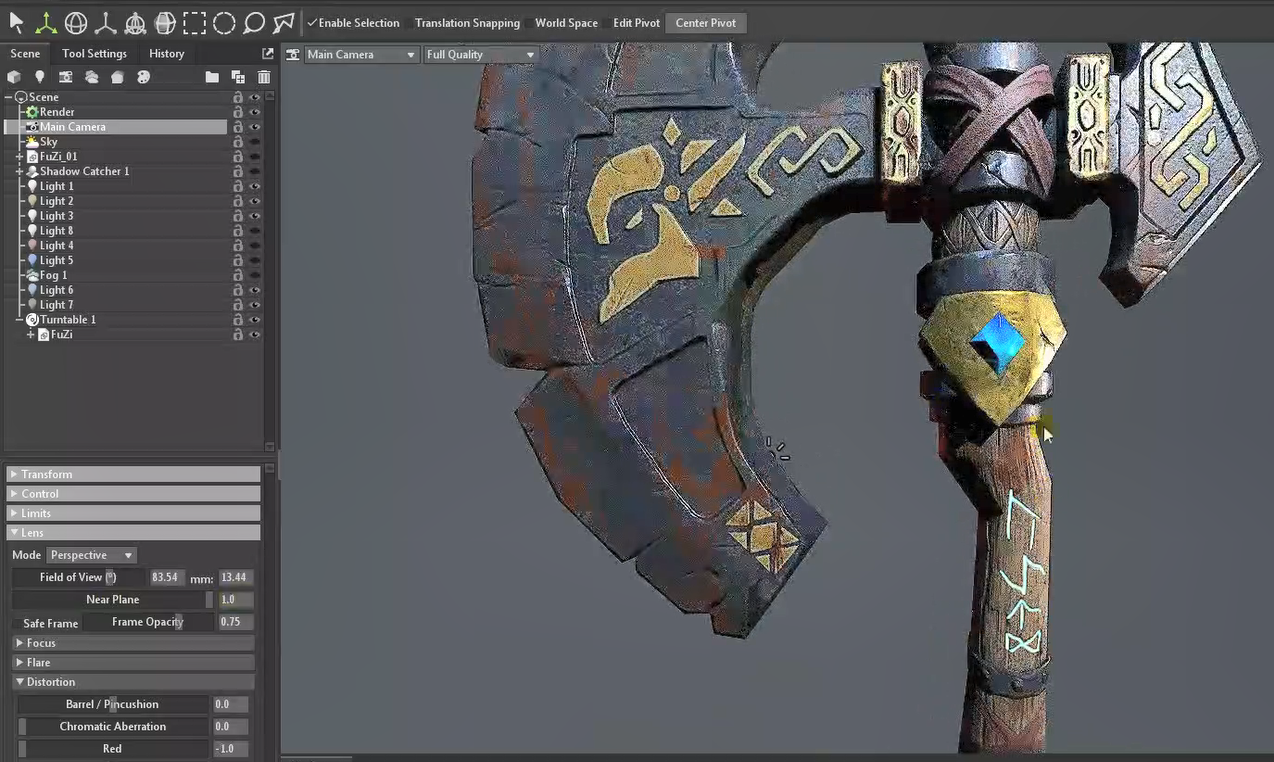1274x762 pixels.
Task: Activate the rectangular marquee selection tool
Action: [195, 22]
